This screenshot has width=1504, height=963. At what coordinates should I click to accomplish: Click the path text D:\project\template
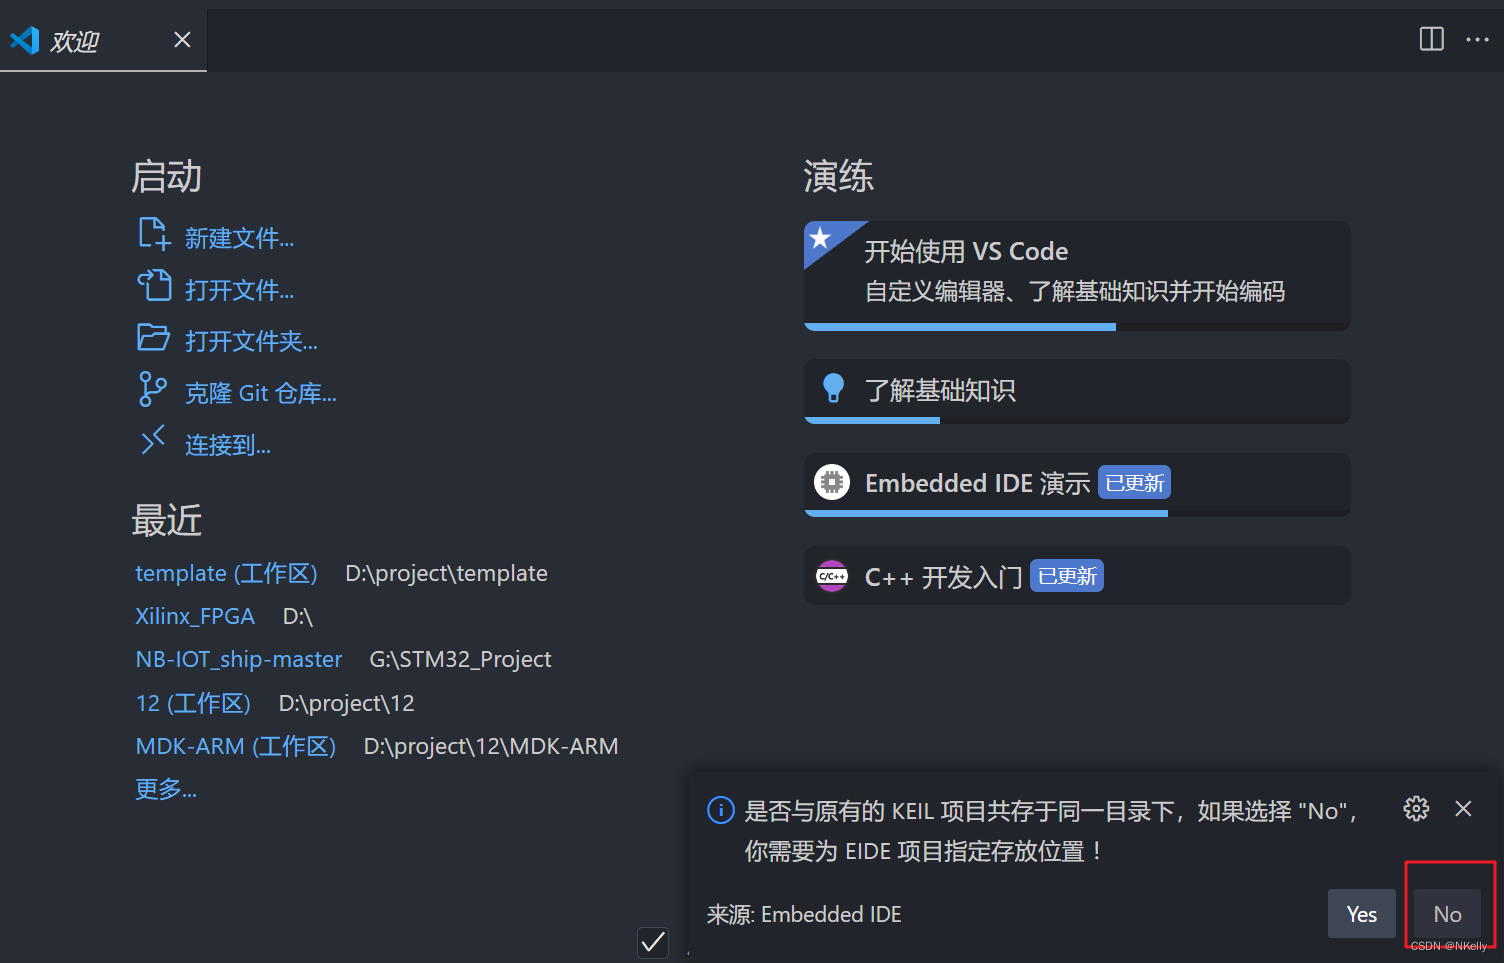tap(446, 573)
